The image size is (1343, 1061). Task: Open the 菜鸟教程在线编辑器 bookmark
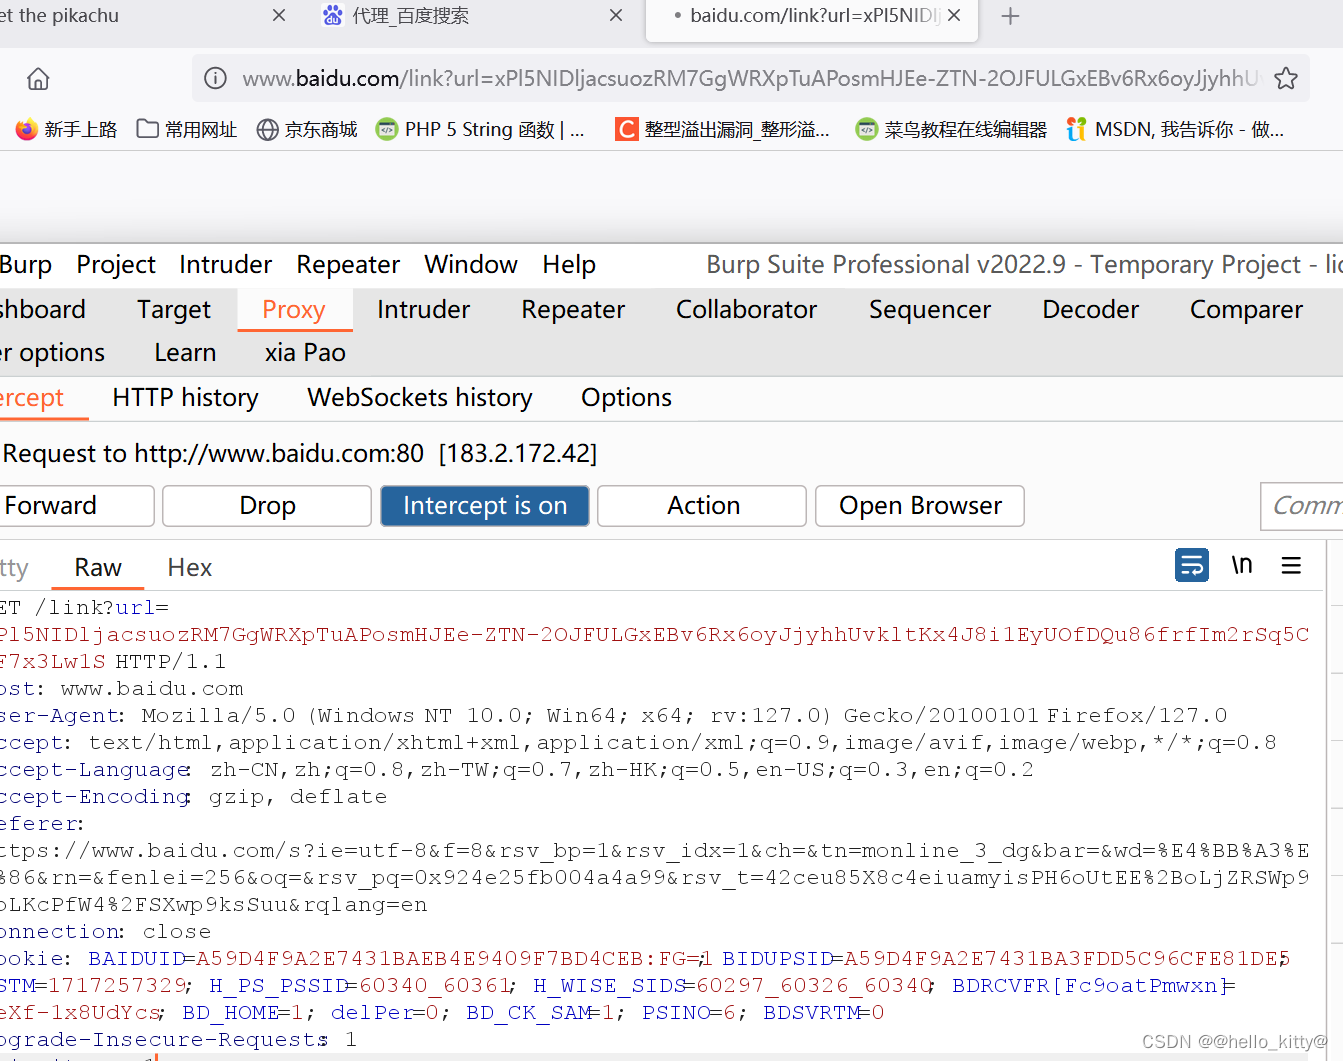tap(951, 129)
